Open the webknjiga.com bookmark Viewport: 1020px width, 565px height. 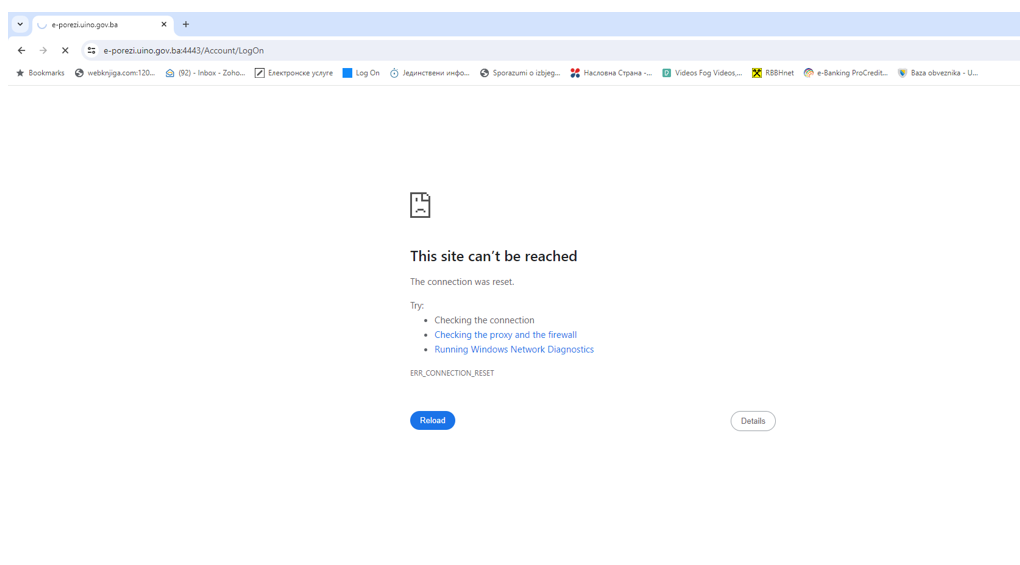click(x=115, y=73)
